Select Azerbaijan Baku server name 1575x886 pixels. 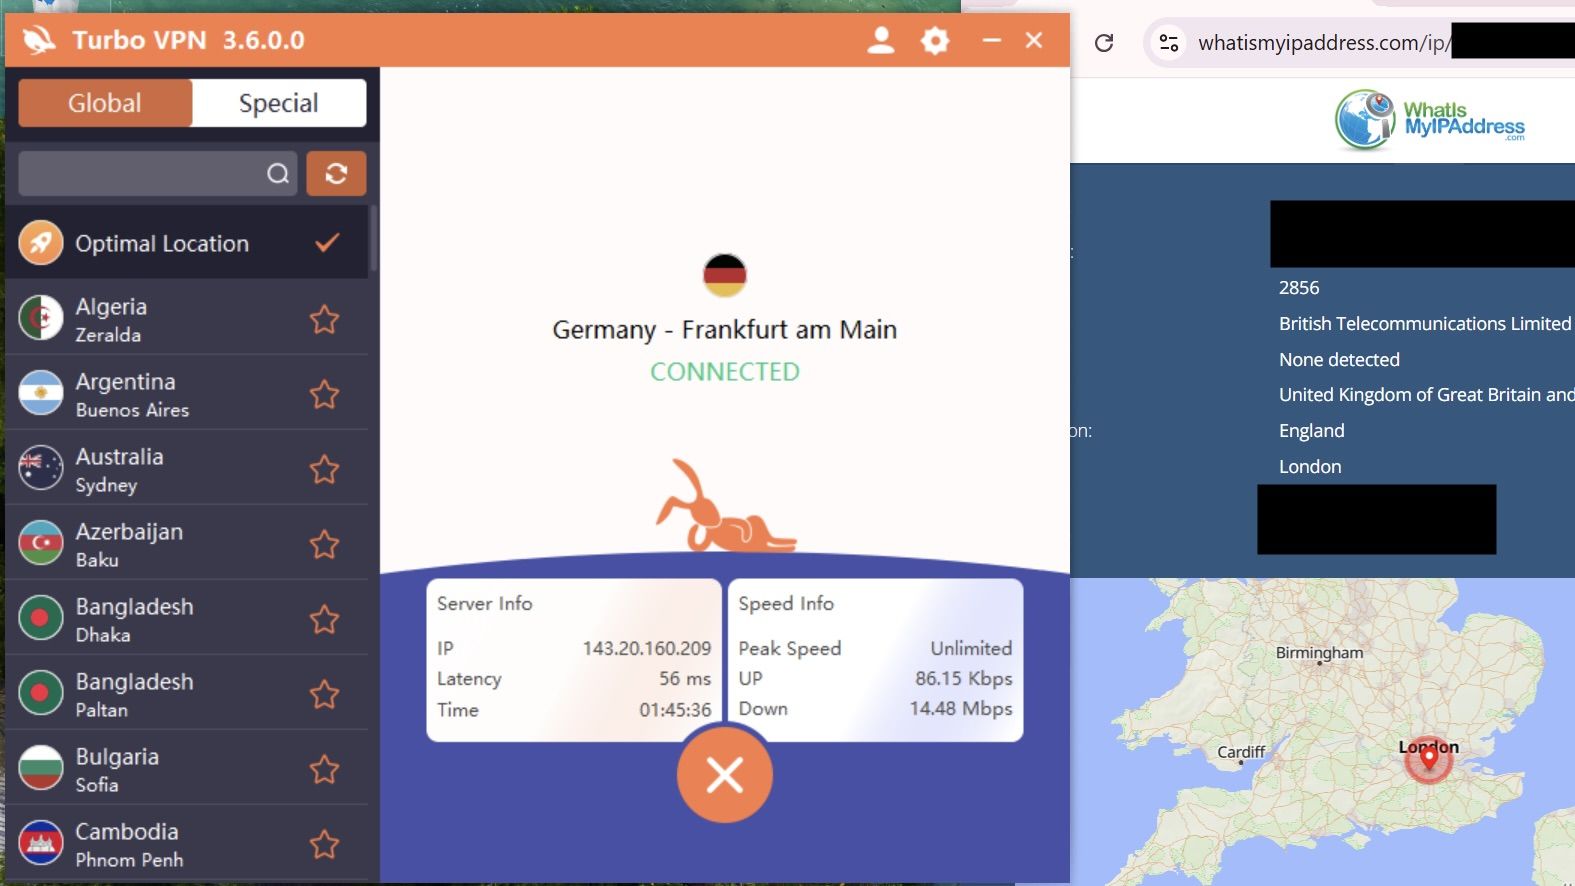tap(129, 545)
